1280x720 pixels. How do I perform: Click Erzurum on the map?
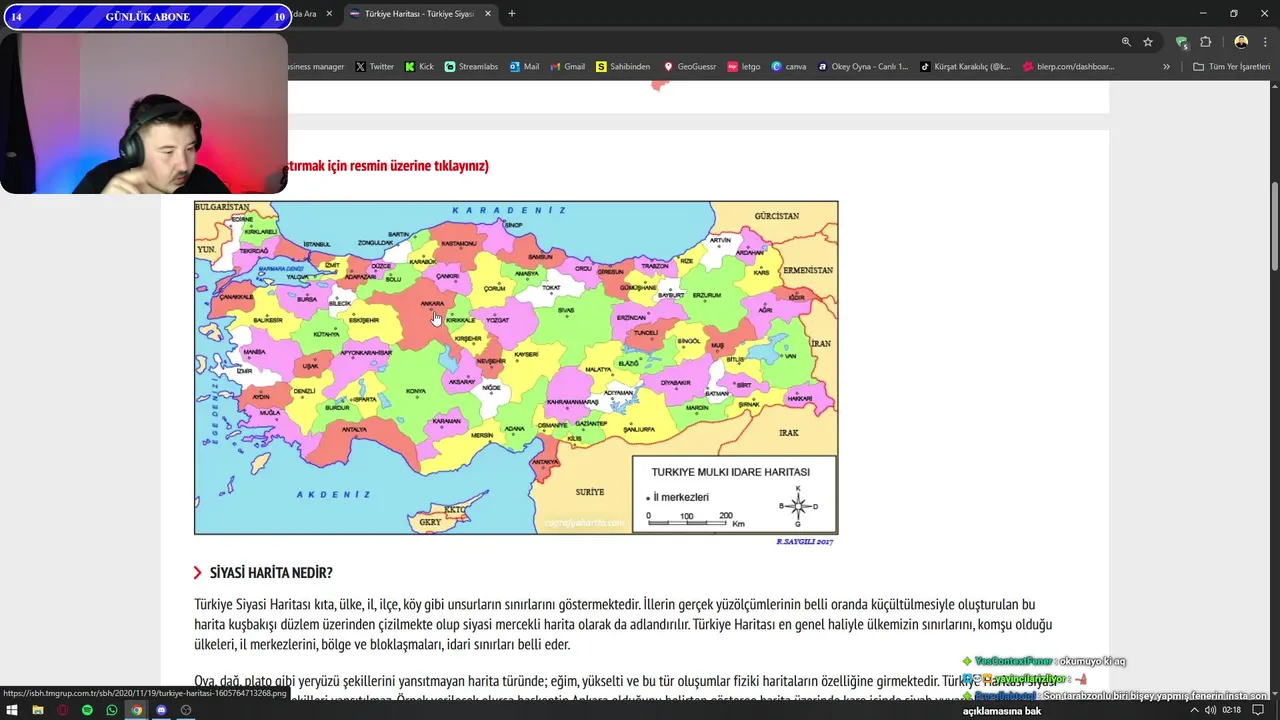[x=706, y=295]
